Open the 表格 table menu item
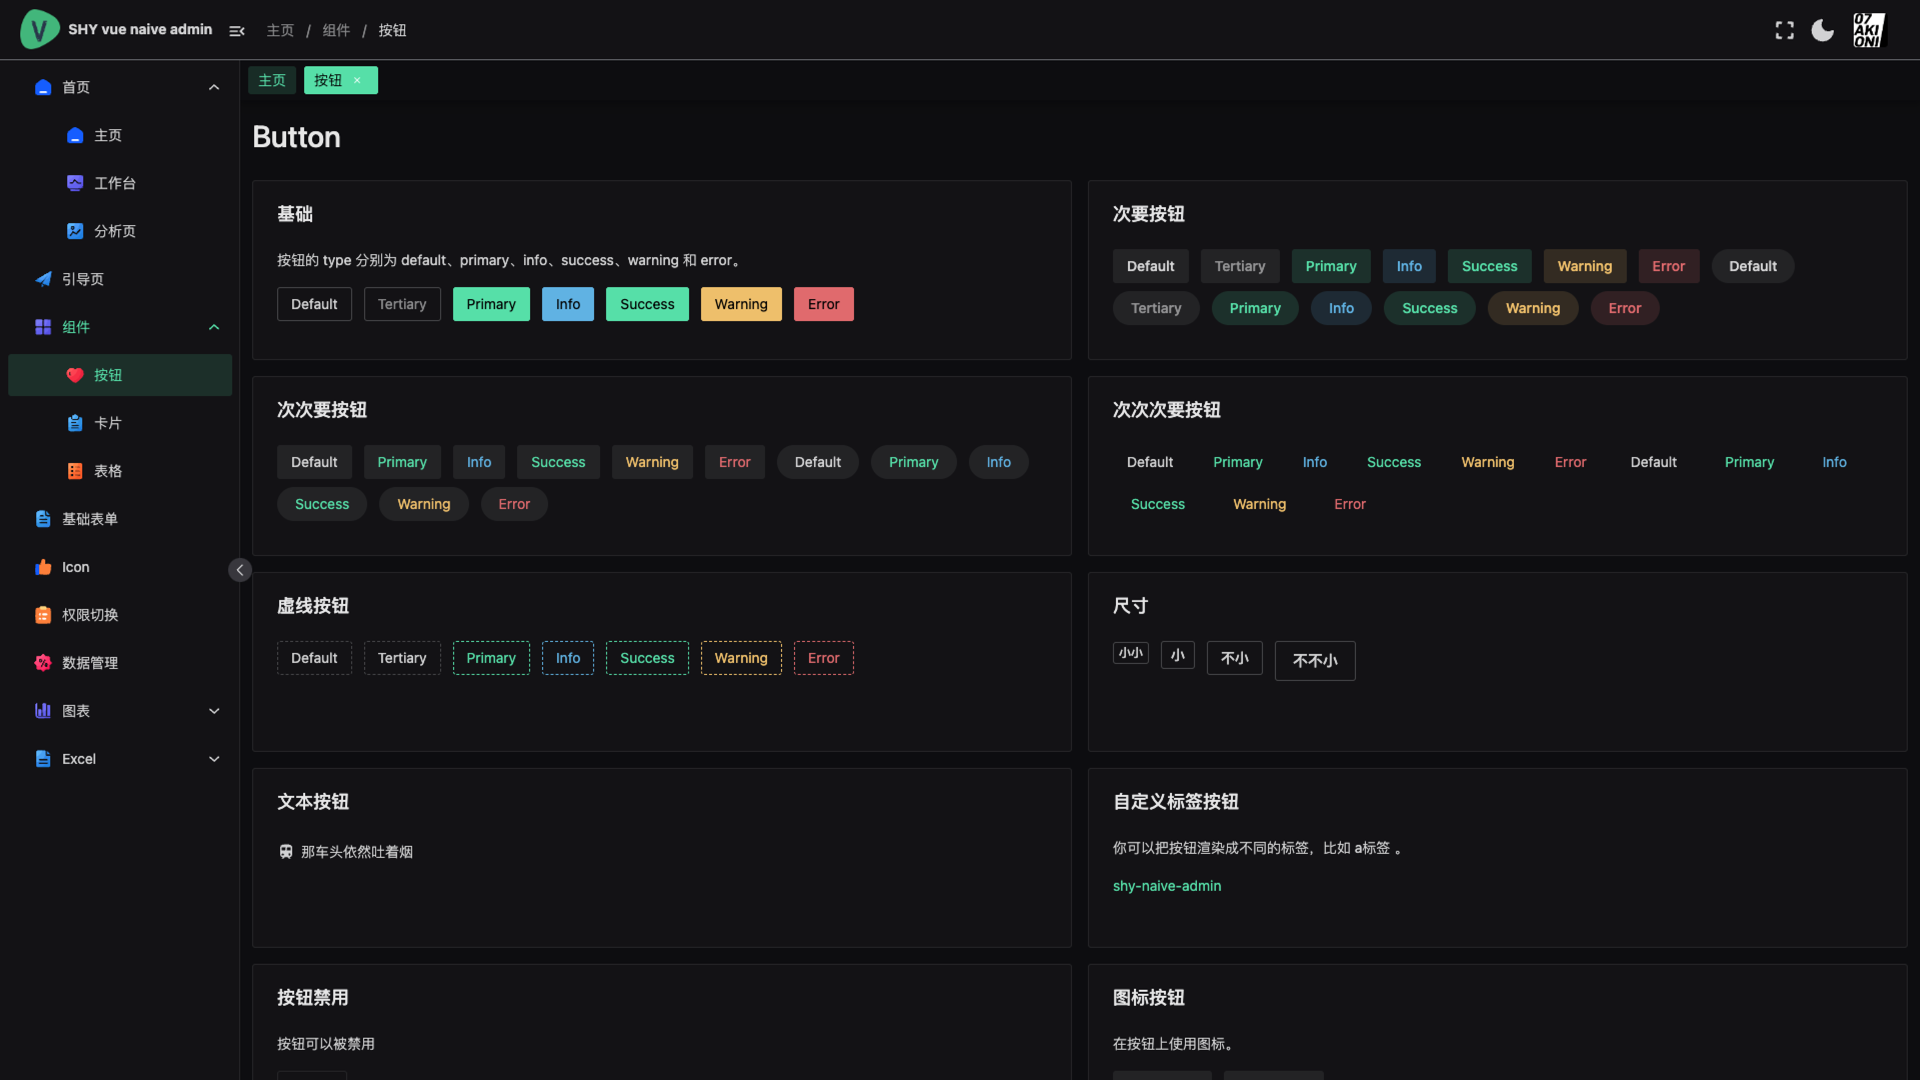This screenshot has width=1920, height=1080. point(108,471)
